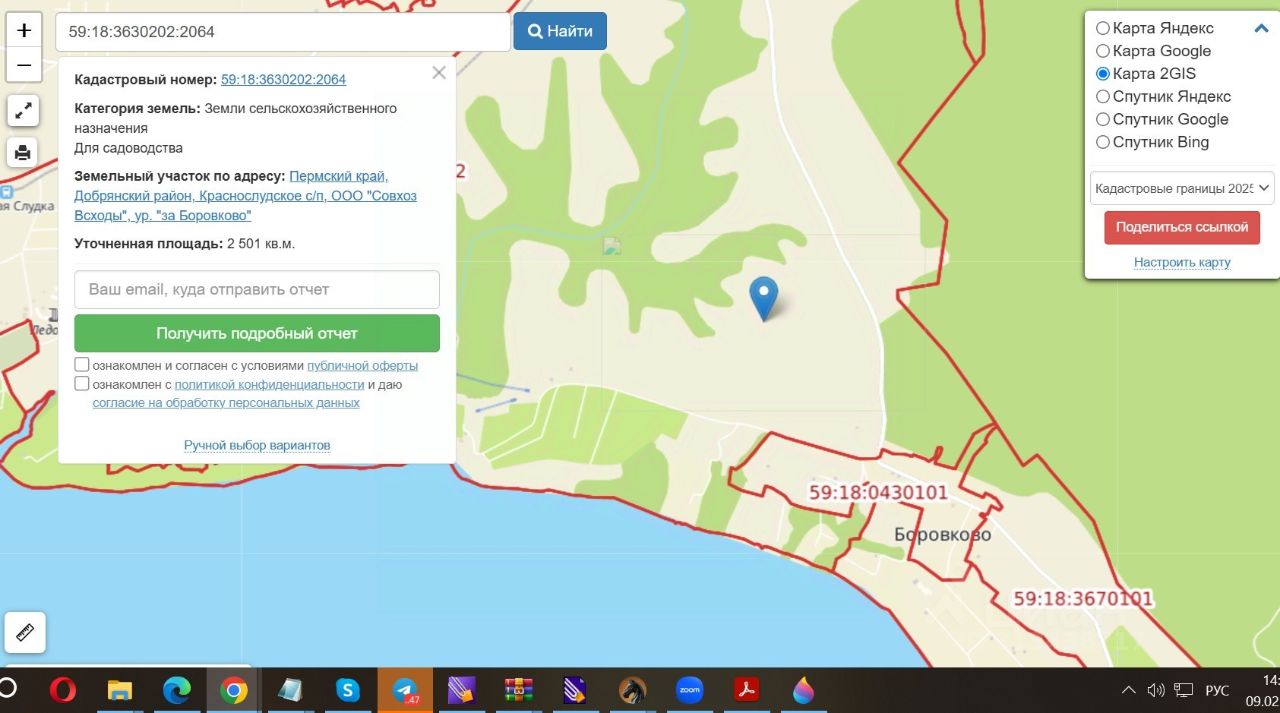
Task: Collapse the map layers panel chevron
Action: point(1261,28)
